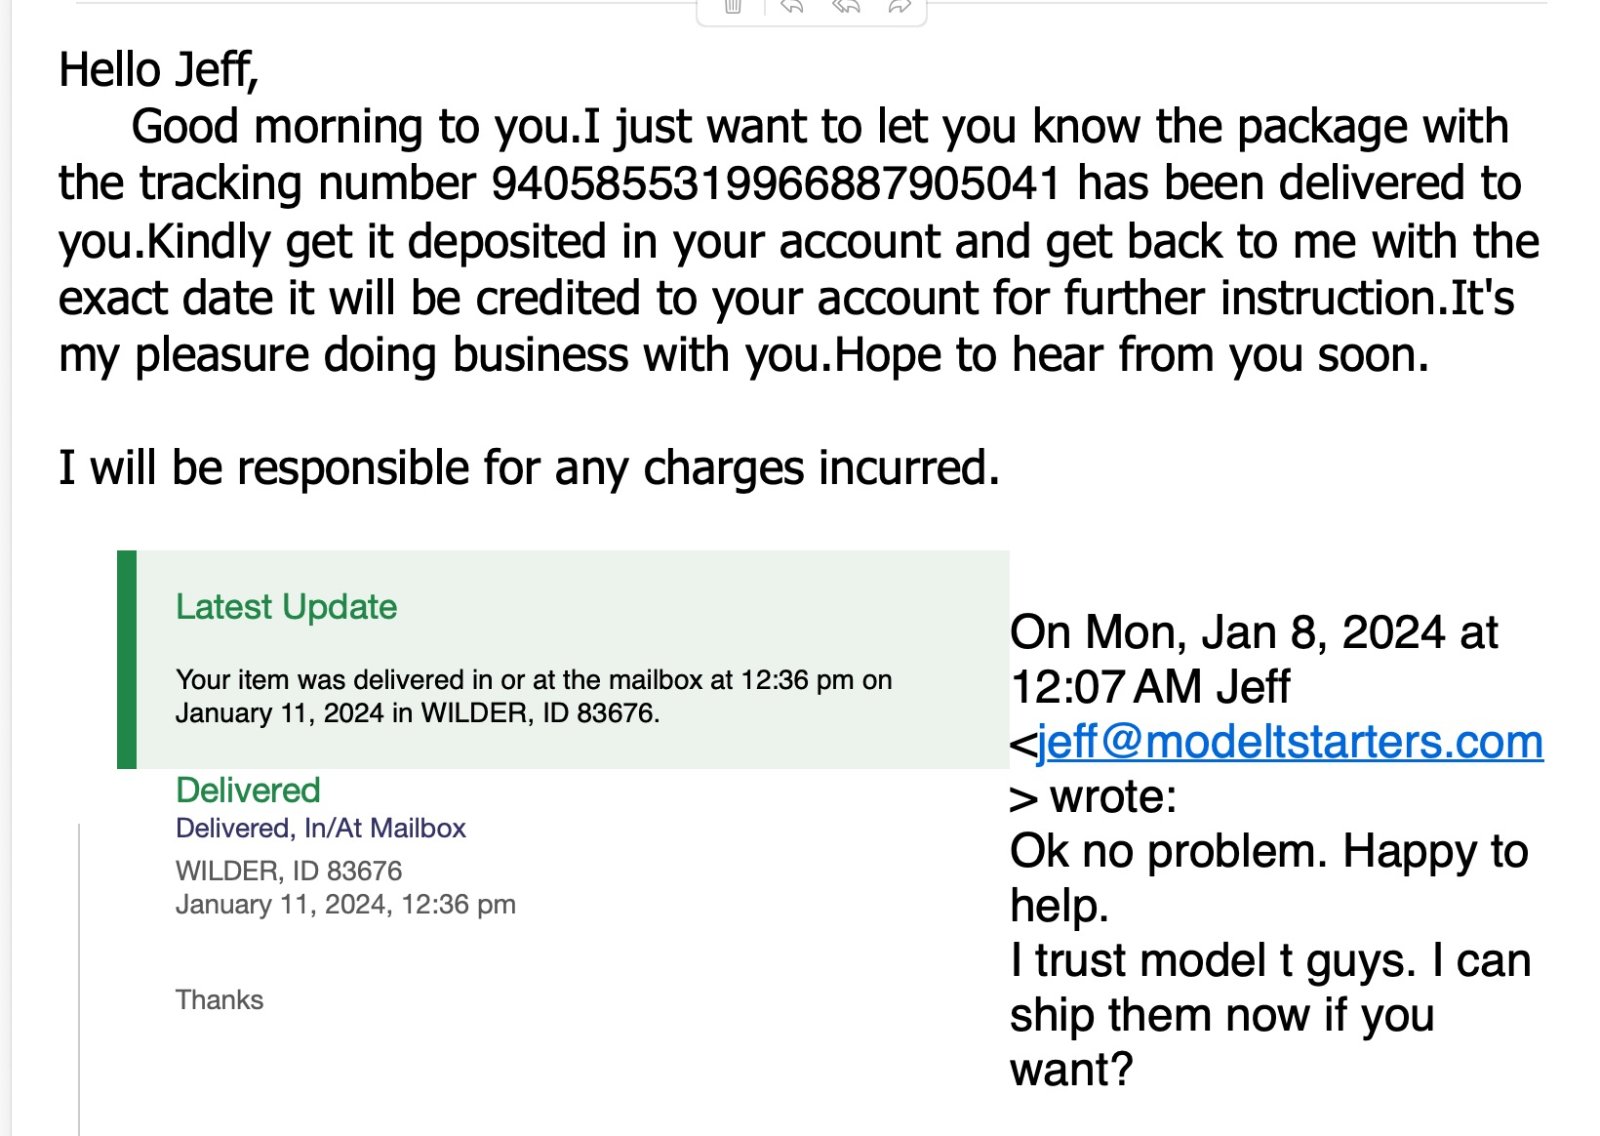Screen dimensions: 1600x1136
Task: Click the "On Mon, Jan 8, 2024" quote header
Action: tap(1253, 633)
